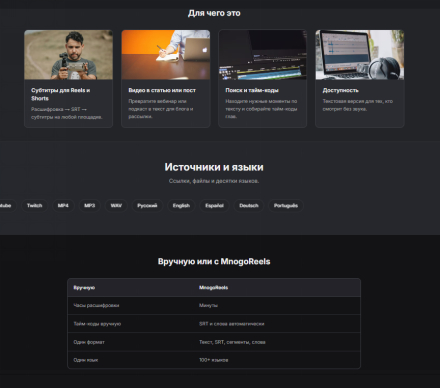Screen dimensions: 440x388
Task: Click the 'Один язык' table cell
Action: coord(86,360)
